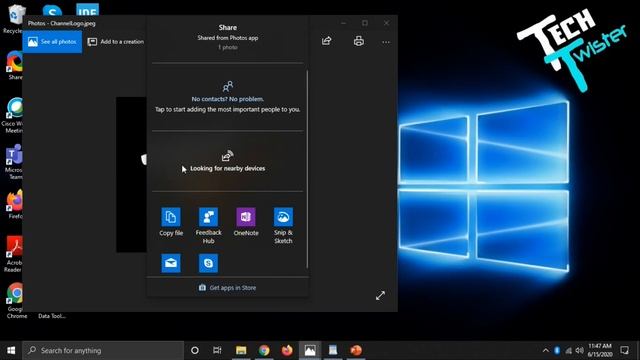Viewport: 640px width, 360px height.
Task: Open the Action Center notifications icon
Action: pyautogui.click(x=624, y=350)
